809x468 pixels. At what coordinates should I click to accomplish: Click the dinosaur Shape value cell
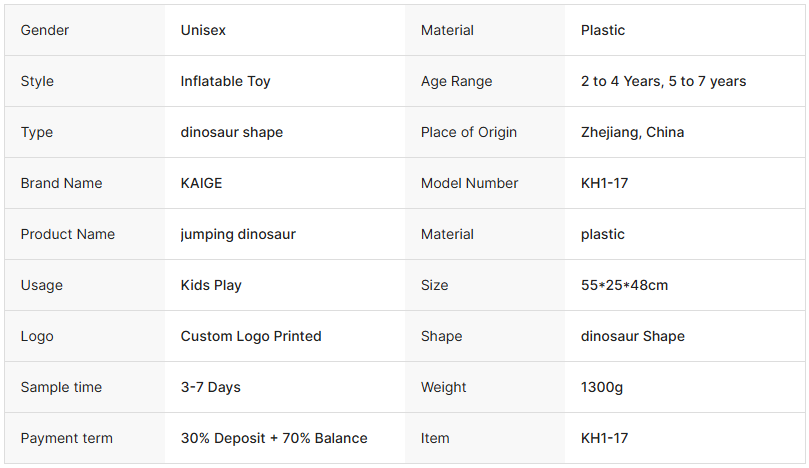[632, 336]
